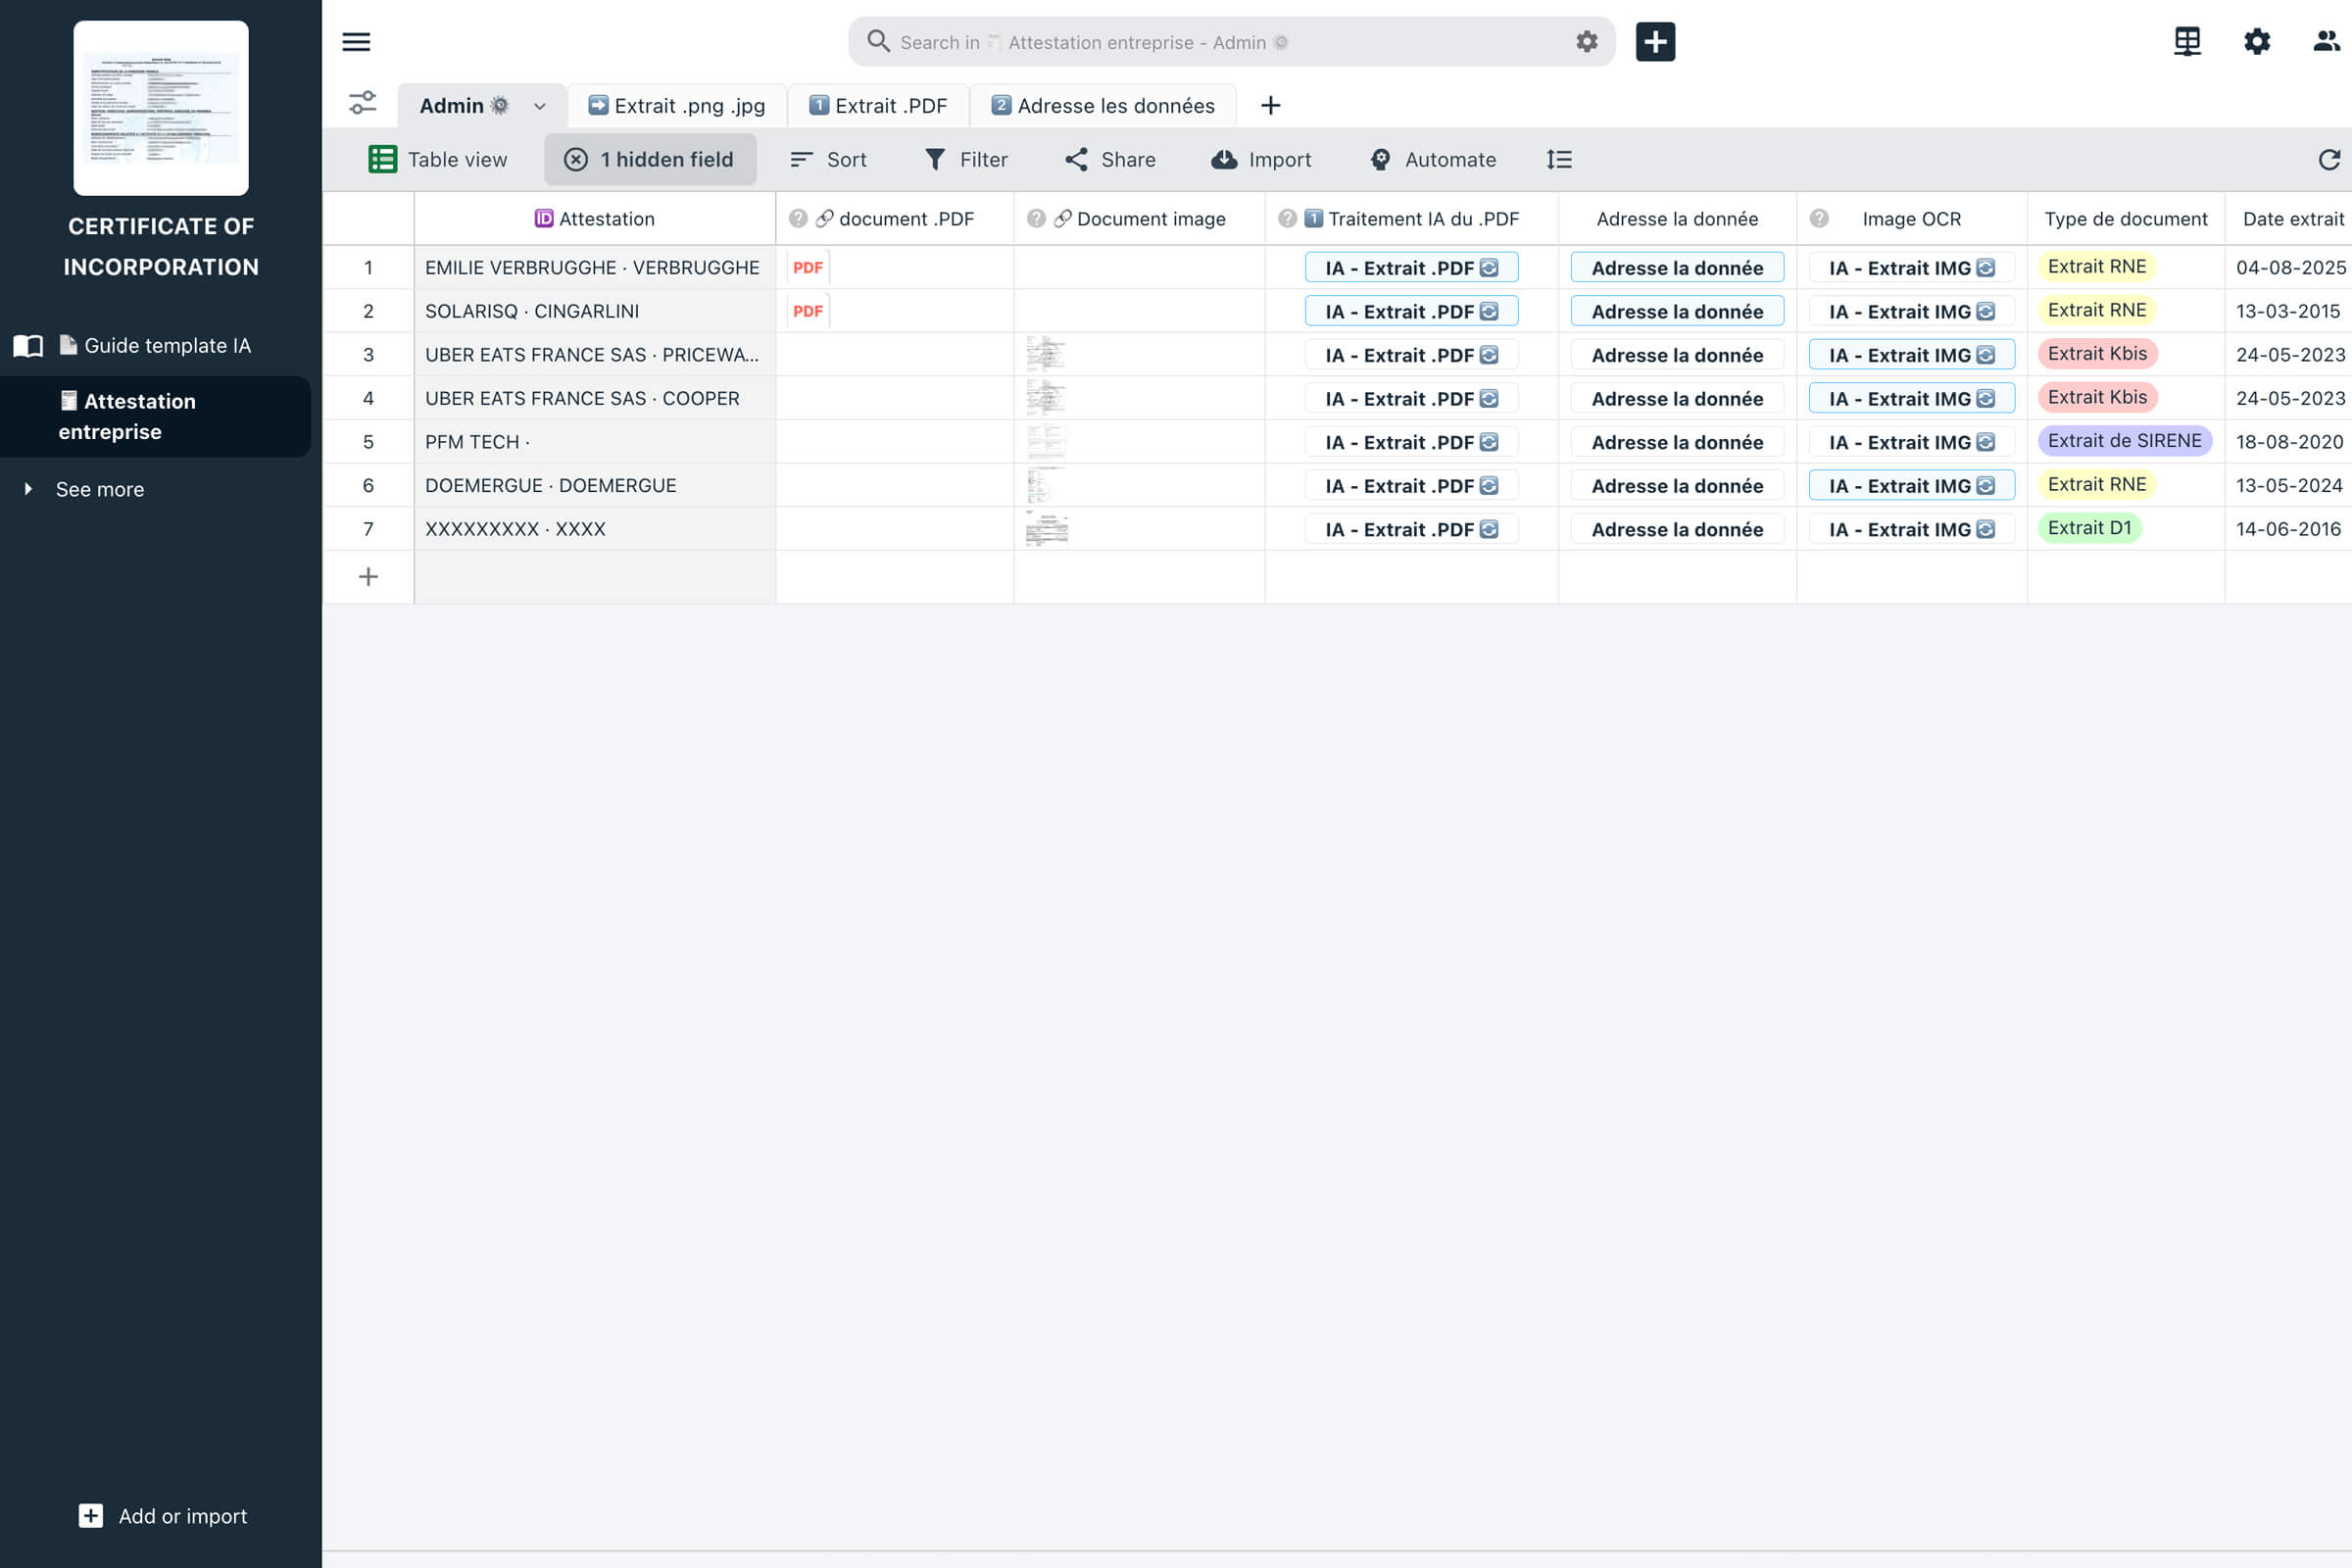The height and width of the screenshot is (1568, 2352).
Task: Switch to Adresse les données tab
Action: [1103, 106]
